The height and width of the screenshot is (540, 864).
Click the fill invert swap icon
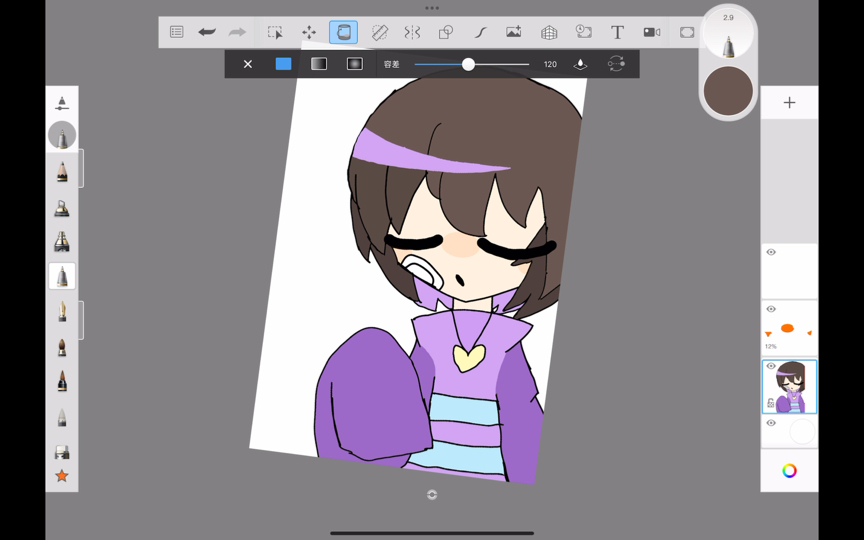point(616,64)
